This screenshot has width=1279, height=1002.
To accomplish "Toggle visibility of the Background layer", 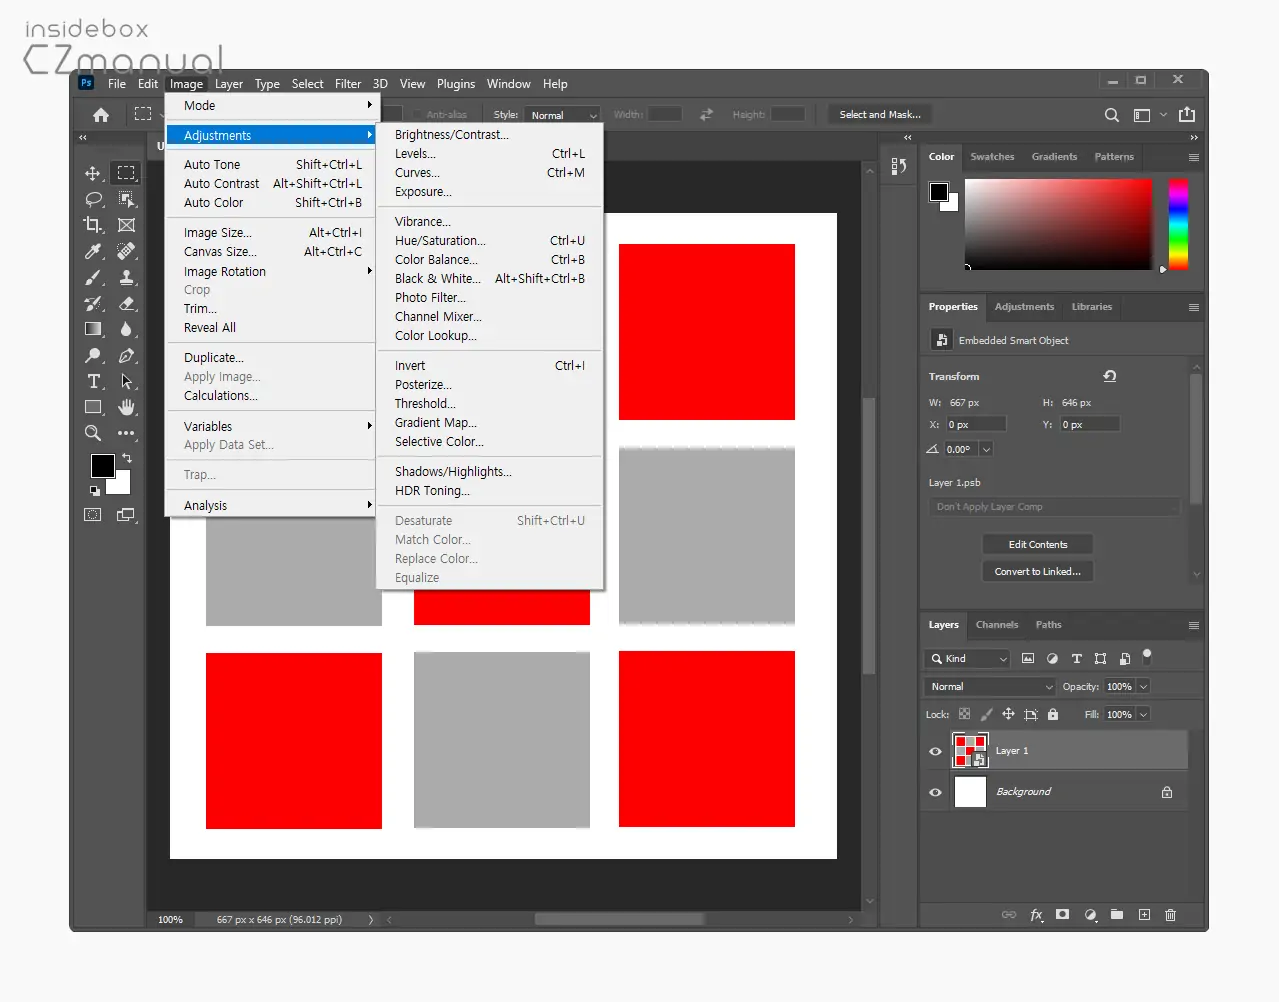I will pyautogui.click(x=935, y=792).
